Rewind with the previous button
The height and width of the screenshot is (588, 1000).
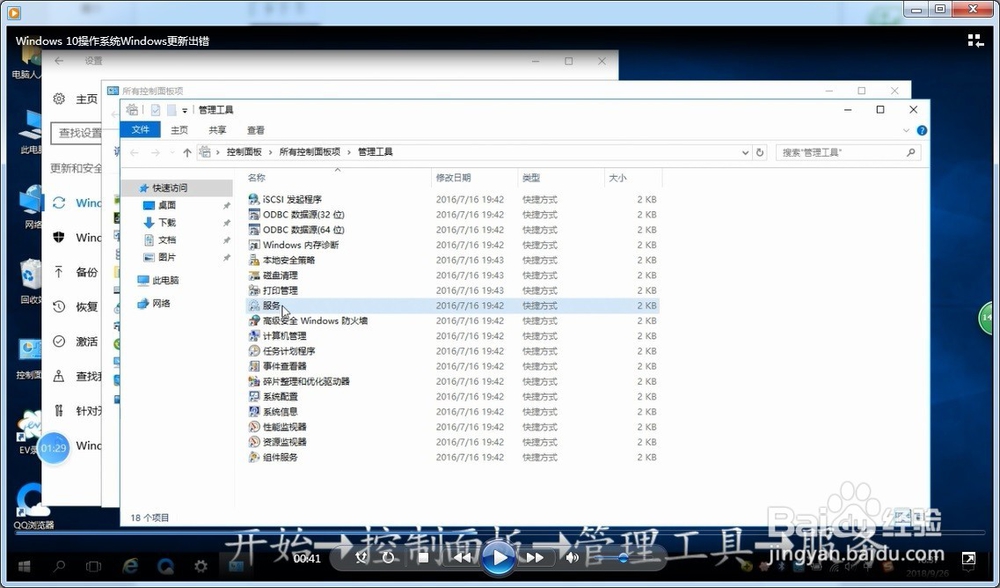click(462, 558)
